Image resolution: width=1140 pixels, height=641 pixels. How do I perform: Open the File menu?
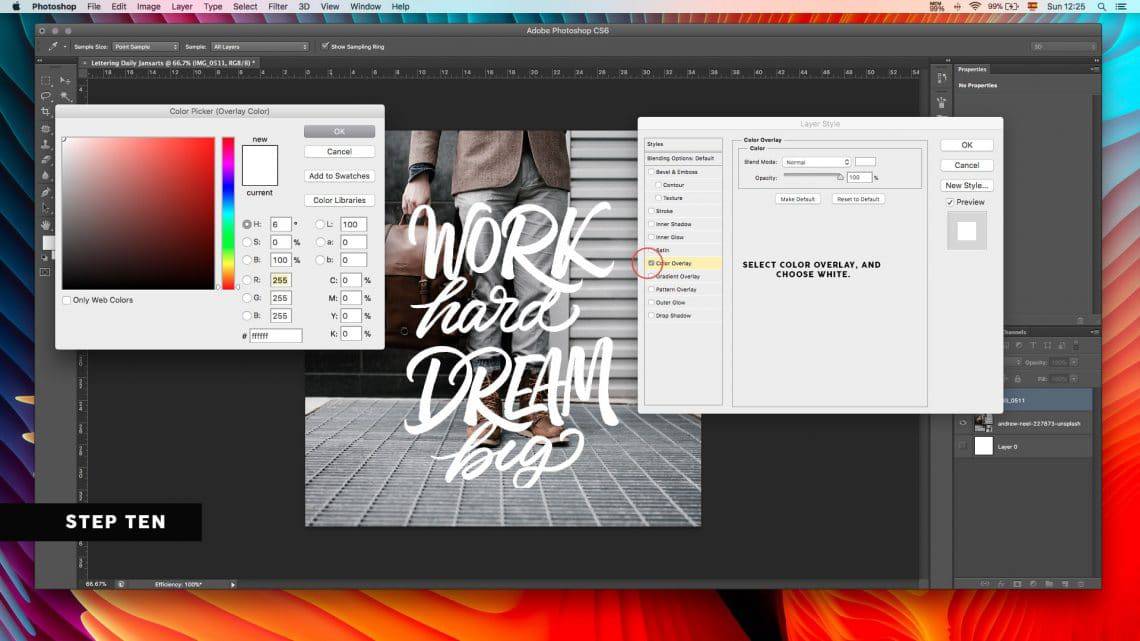(x=94, y=7)
